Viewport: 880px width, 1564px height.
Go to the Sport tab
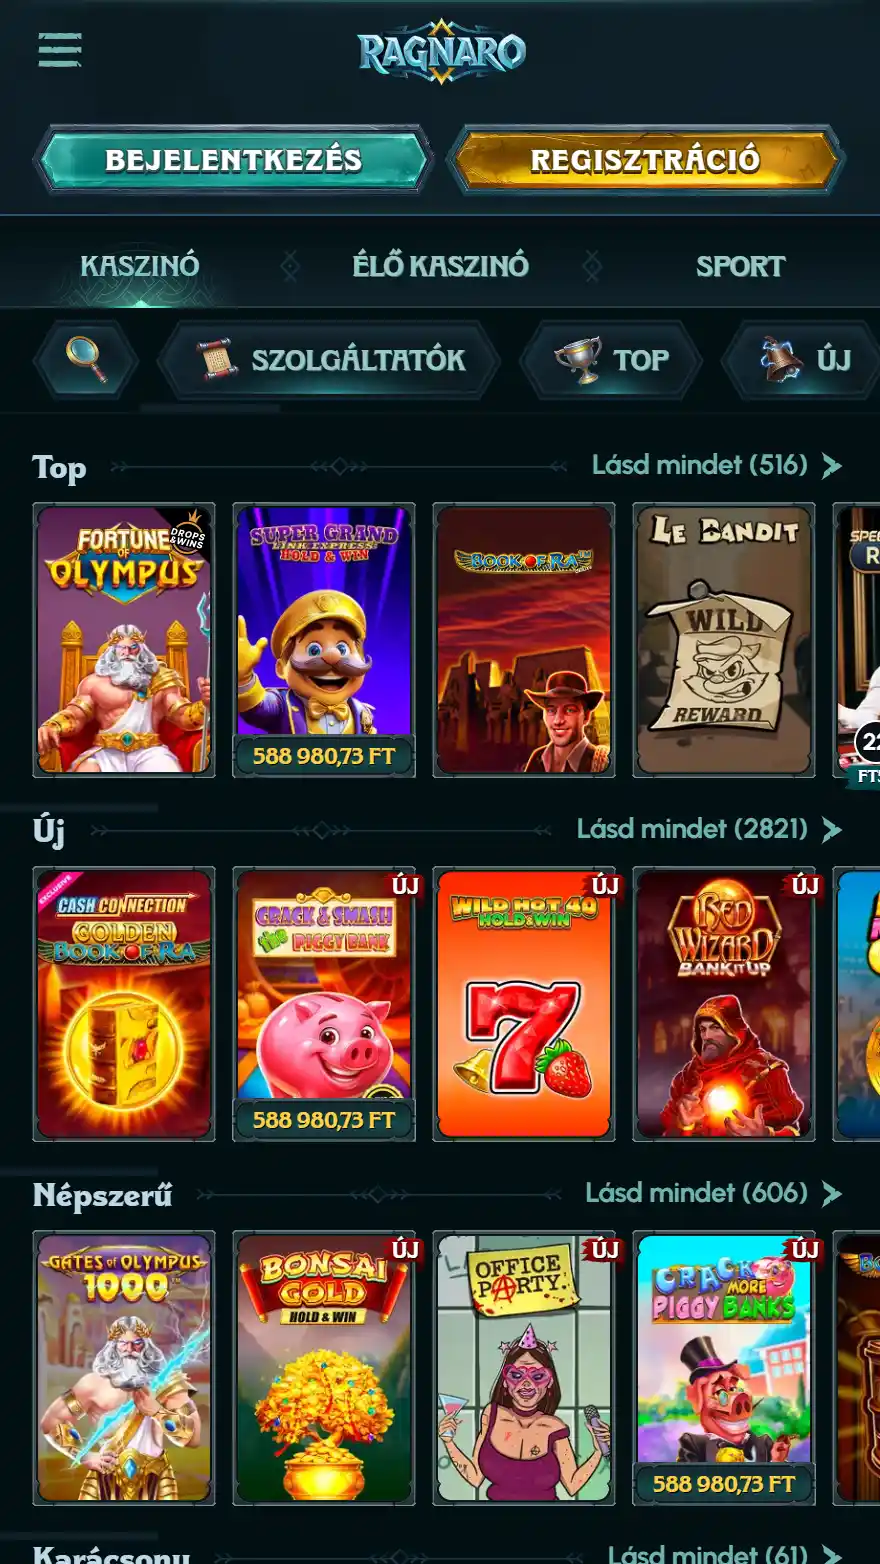(x=741, y=266)
